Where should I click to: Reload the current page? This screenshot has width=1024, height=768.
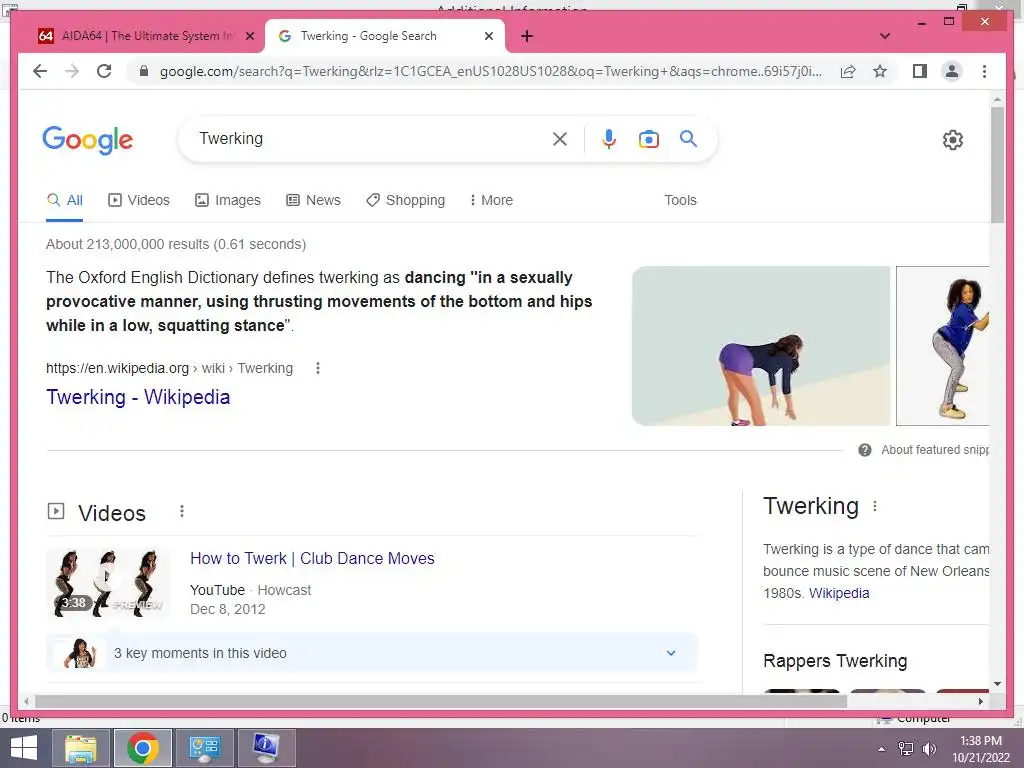[x=104, y=71]
